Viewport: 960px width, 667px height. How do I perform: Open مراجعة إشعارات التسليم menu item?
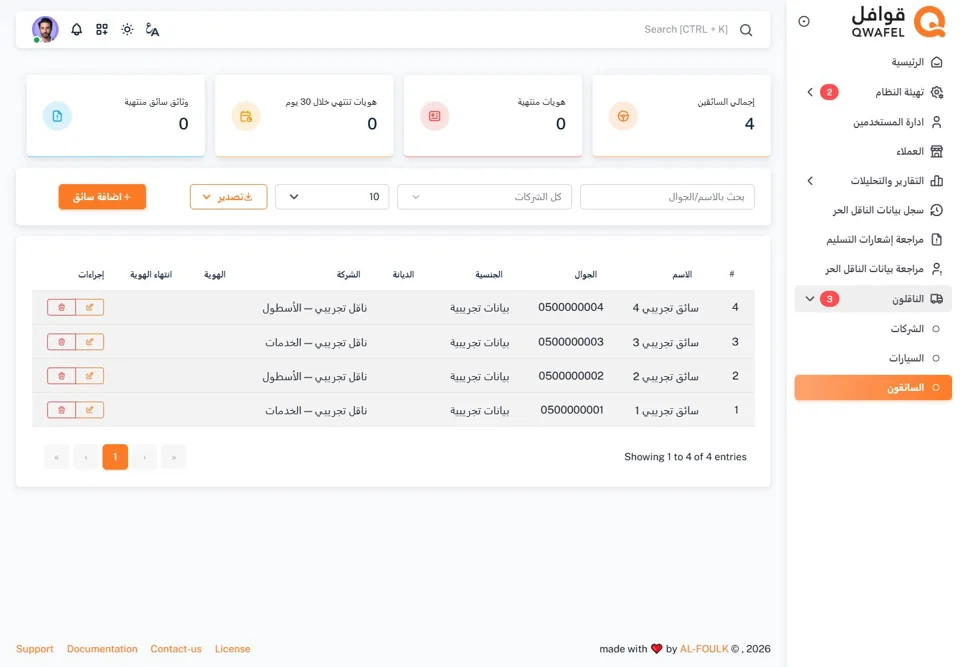[874, 239]
